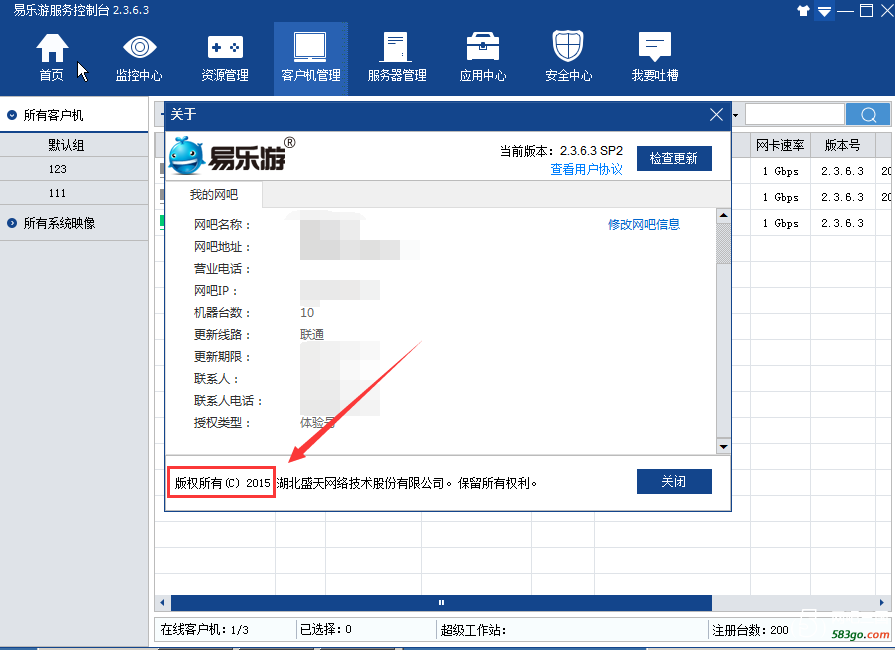Viewport: 895px width, 650px height.
Task: Click the 网吧IP label
Action: 215,291
